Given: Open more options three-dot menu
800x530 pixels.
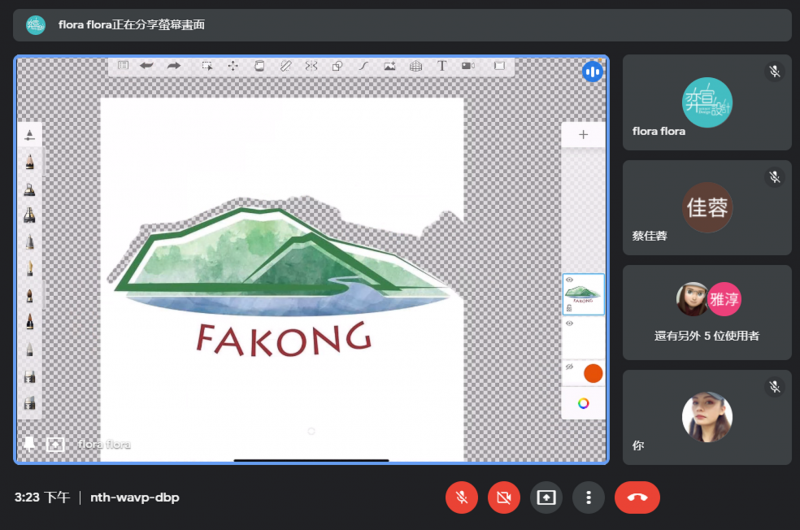Looking at the screenshot, I should [590, 497].
